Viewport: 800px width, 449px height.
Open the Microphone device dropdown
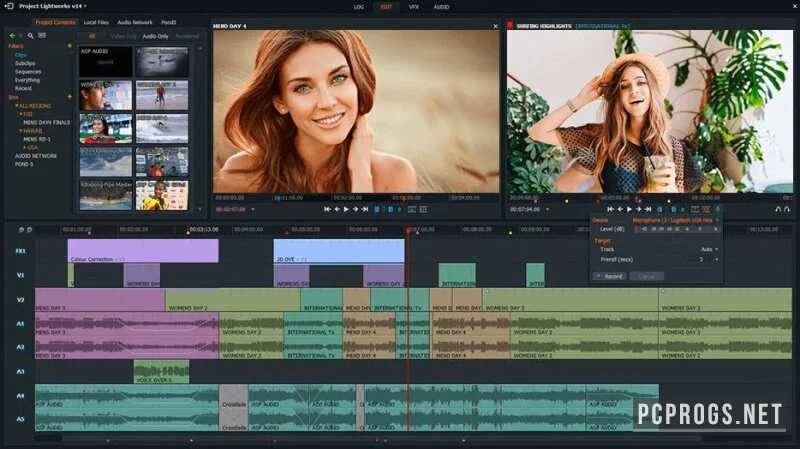click(x=717, y=220)
